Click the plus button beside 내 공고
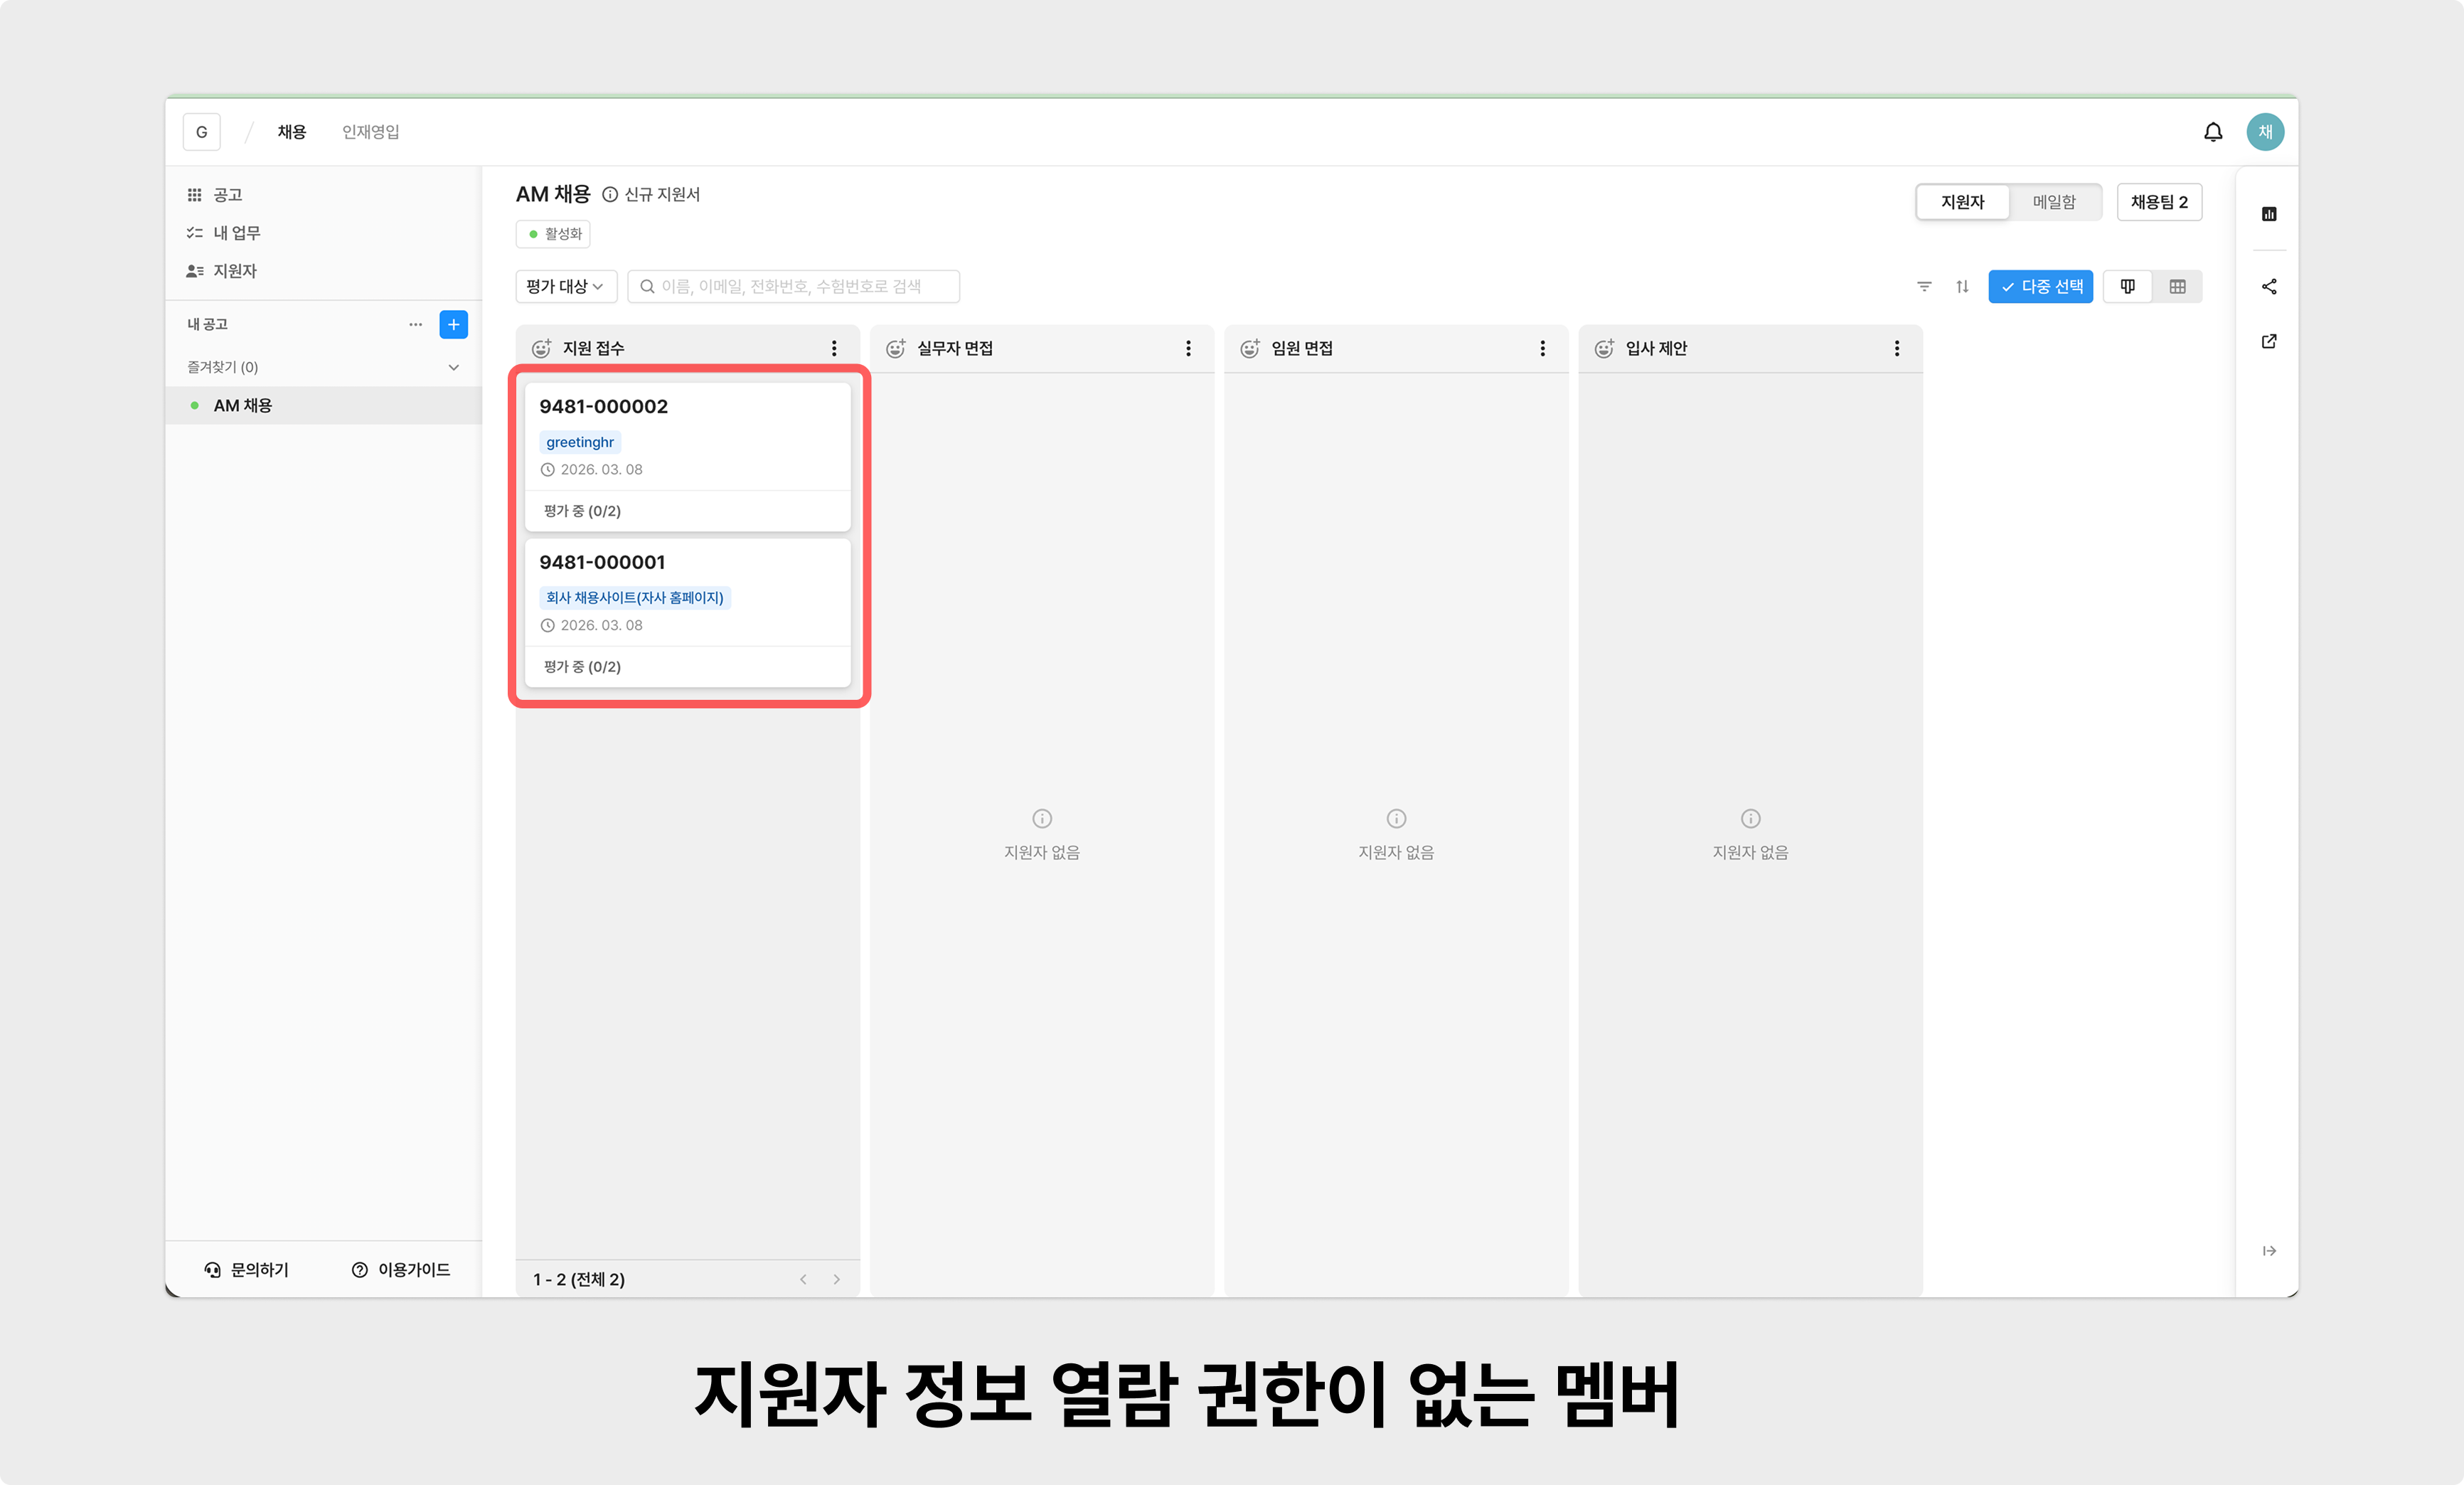This screenshot has height=1485, width=2464. coord(453,325)
